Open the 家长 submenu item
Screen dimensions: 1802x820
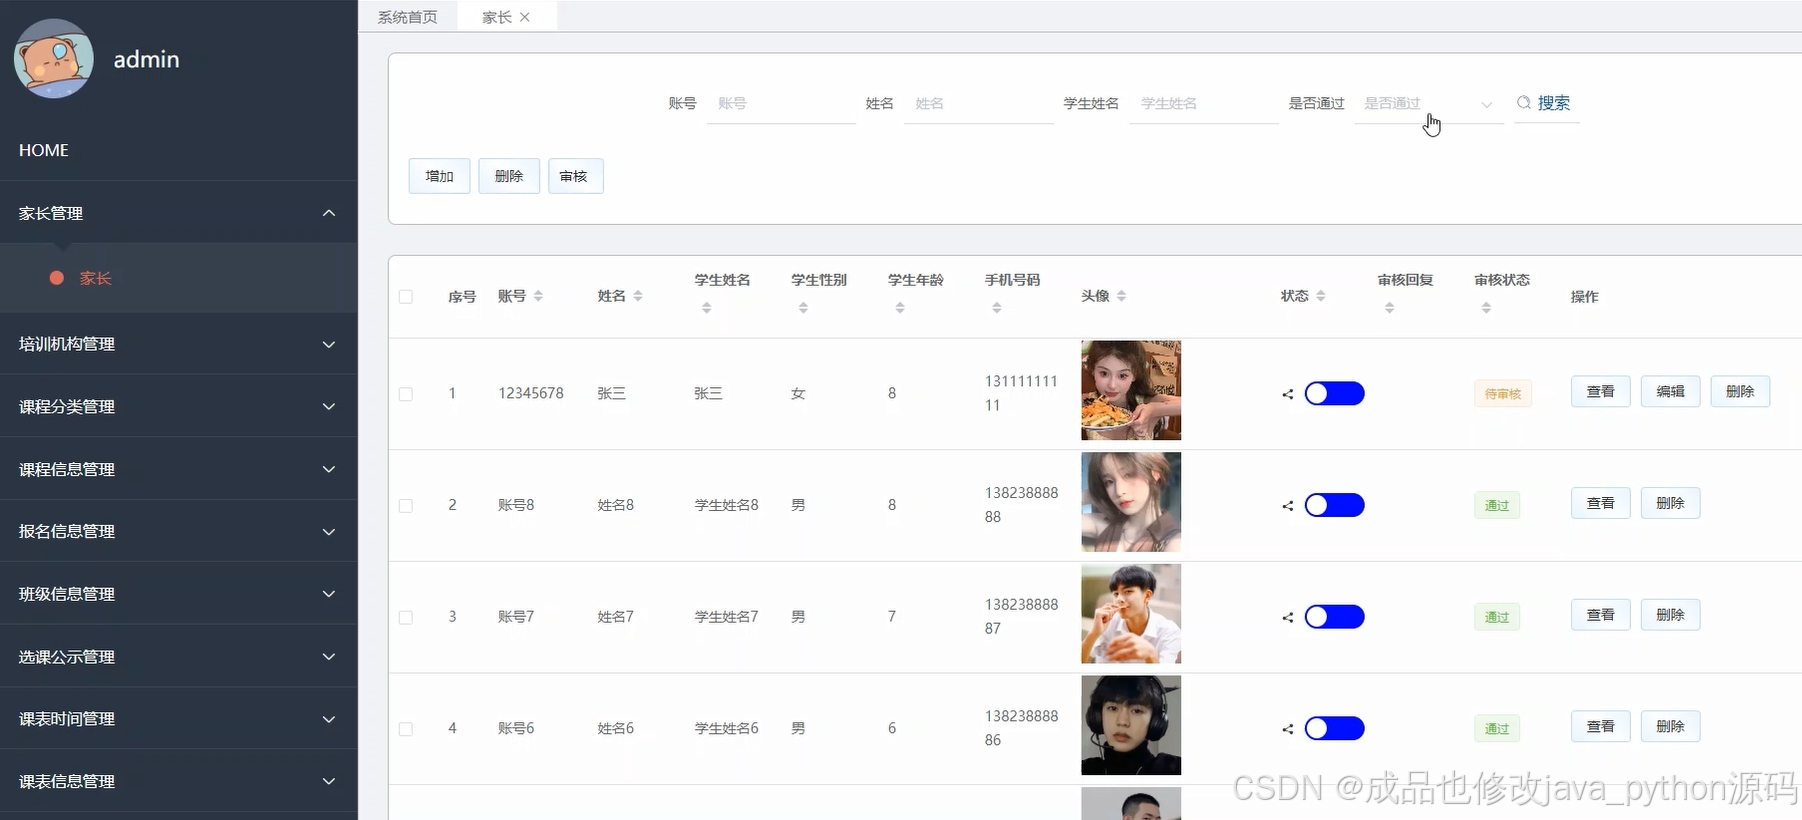point(179,278)
